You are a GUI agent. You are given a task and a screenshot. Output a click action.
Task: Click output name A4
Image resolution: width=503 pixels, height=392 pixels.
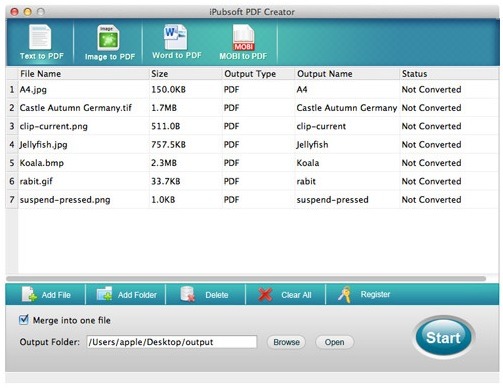click(302, 90)
